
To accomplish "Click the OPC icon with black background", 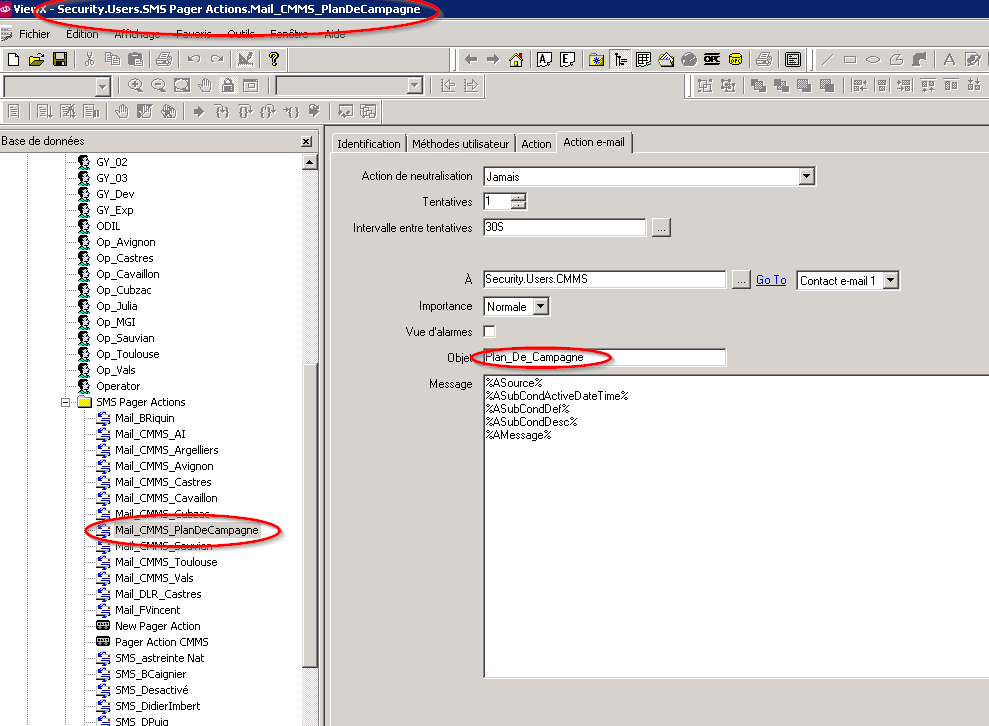I will [x=712, y=59].
